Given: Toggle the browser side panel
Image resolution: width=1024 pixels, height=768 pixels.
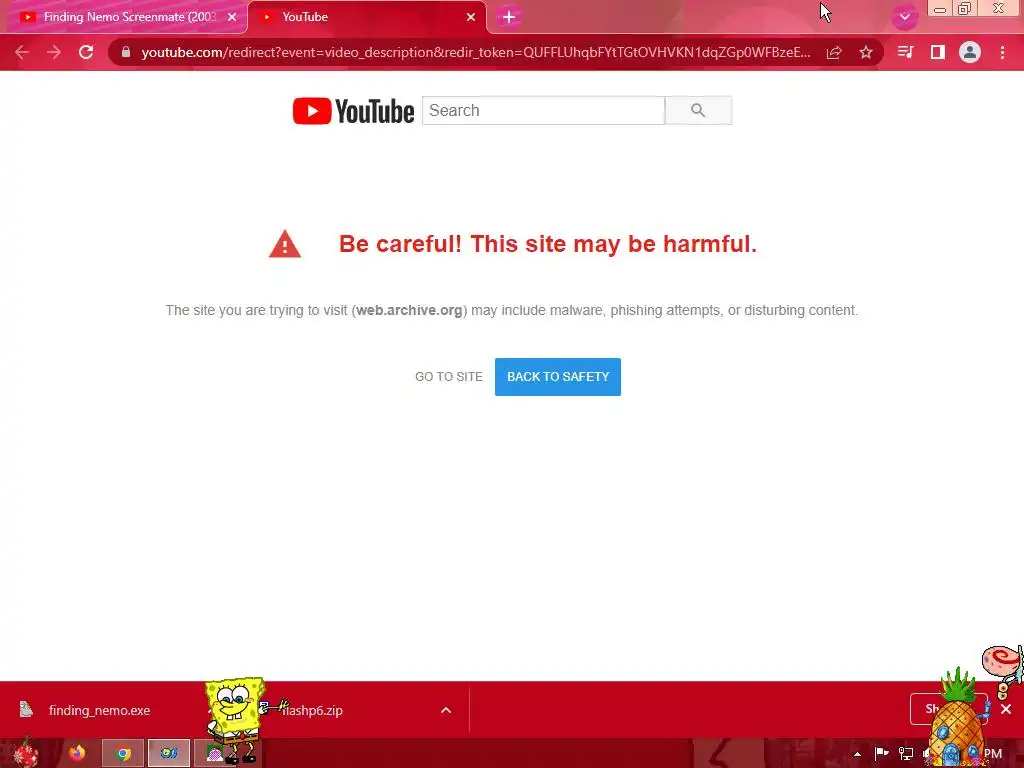Looking at the screenshot, I should (938, 52).
